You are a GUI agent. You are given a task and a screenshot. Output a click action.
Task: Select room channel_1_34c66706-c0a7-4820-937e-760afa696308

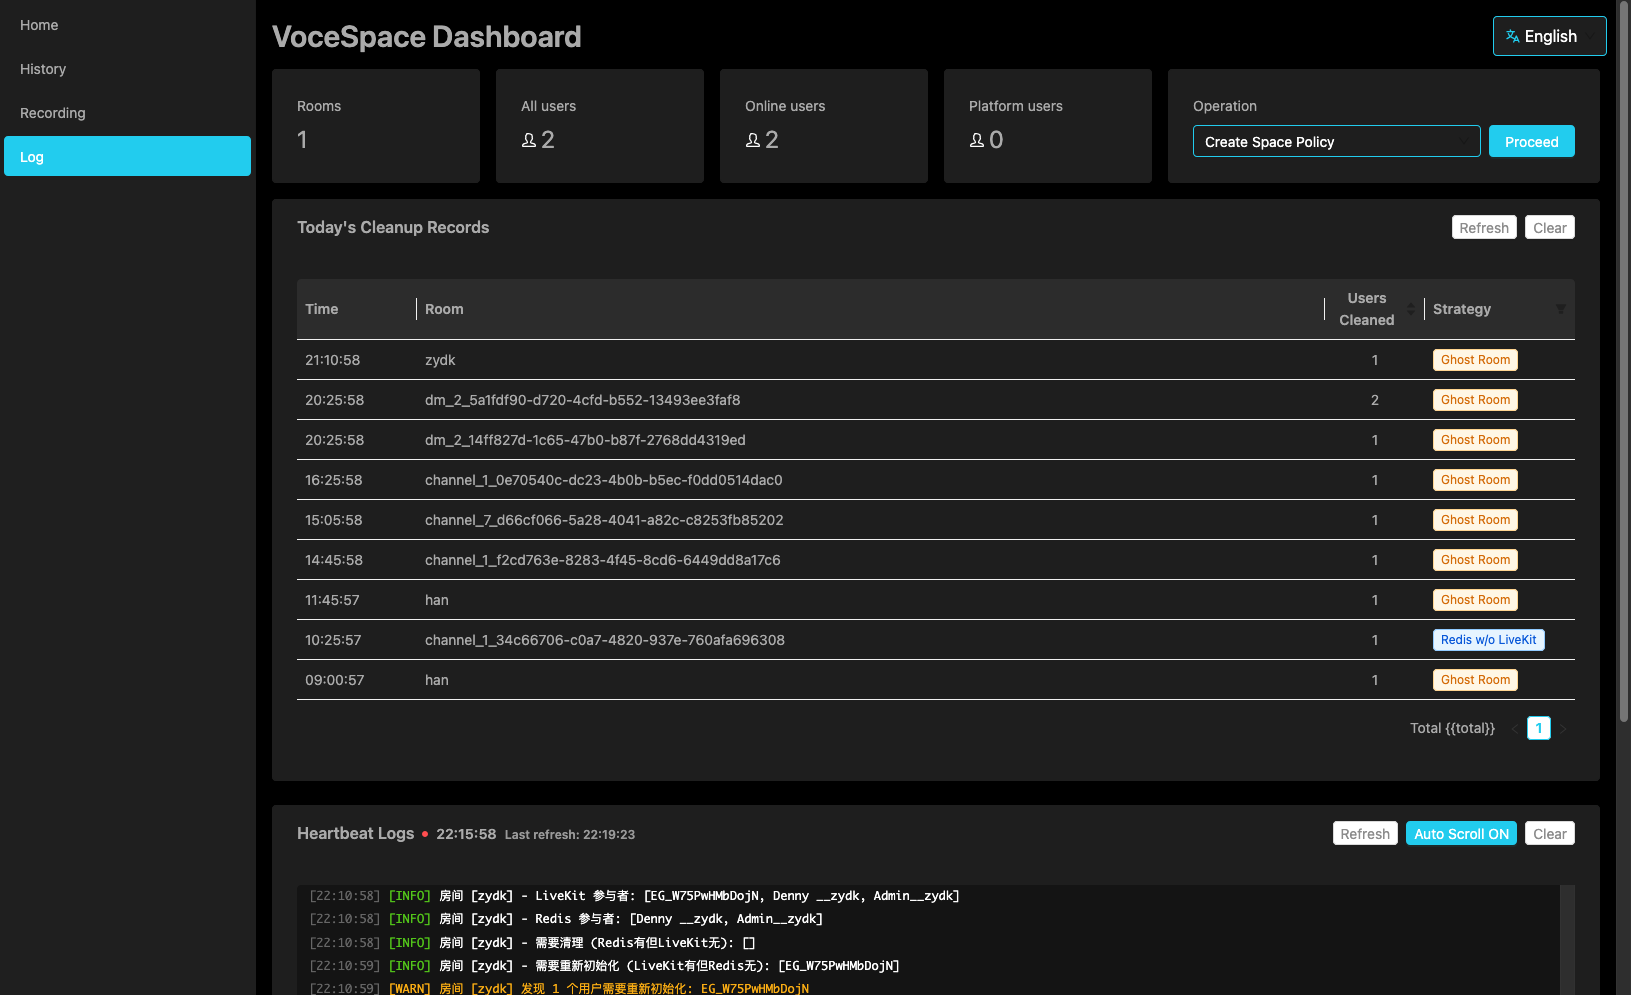click(x=604, y=640)
